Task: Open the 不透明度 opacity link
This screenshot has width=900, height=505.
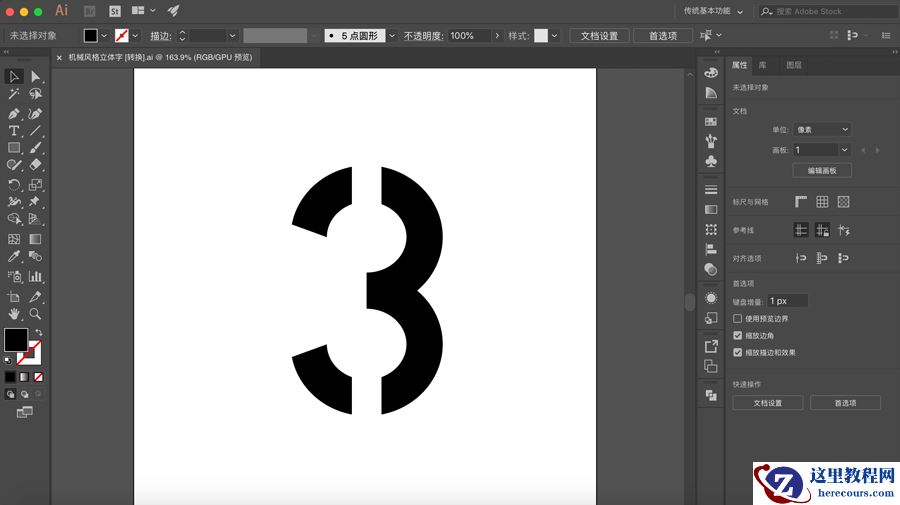Action: pos(423,36)
